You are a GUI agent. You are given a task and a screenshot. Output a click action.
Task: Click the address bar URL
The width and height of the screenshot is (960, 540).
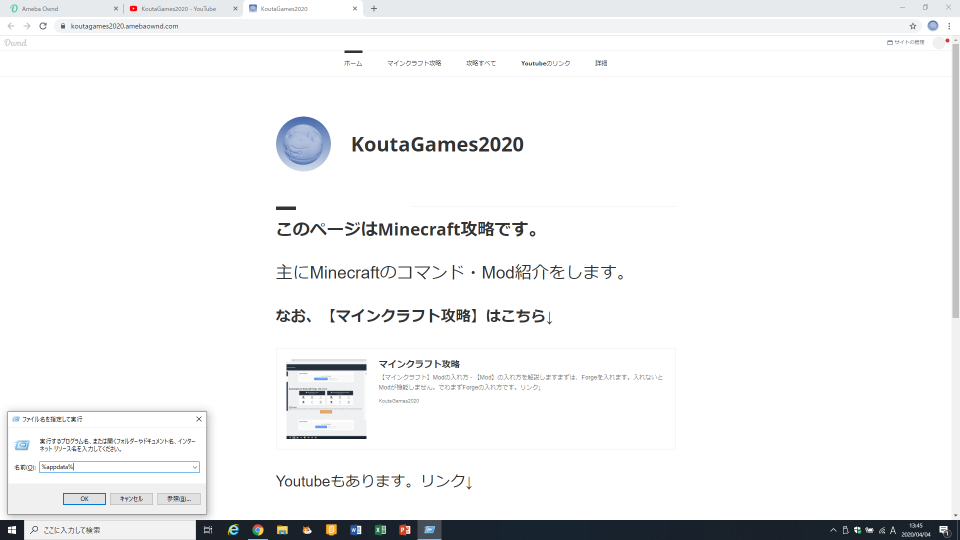[124, 26]
